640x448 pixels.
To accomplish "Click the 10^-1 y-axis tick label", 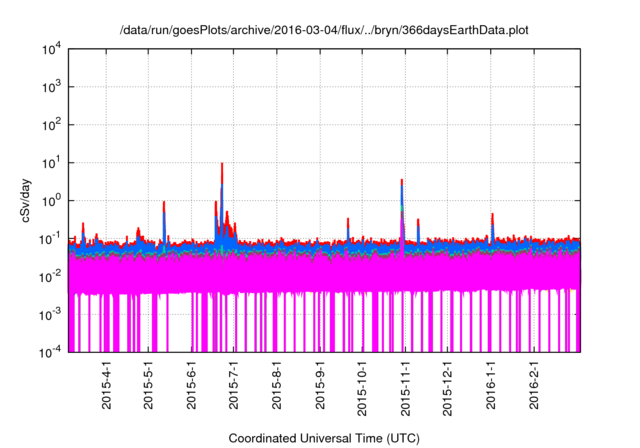I will point(51,239).
